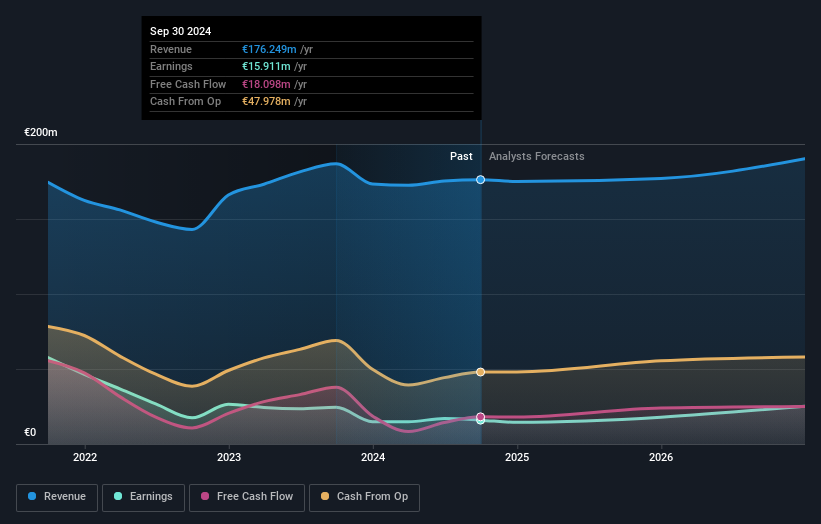This screenshot has height=524, width=821.
Task: Click the Cash From Op label in tooltip
Action: coord(185,102)
